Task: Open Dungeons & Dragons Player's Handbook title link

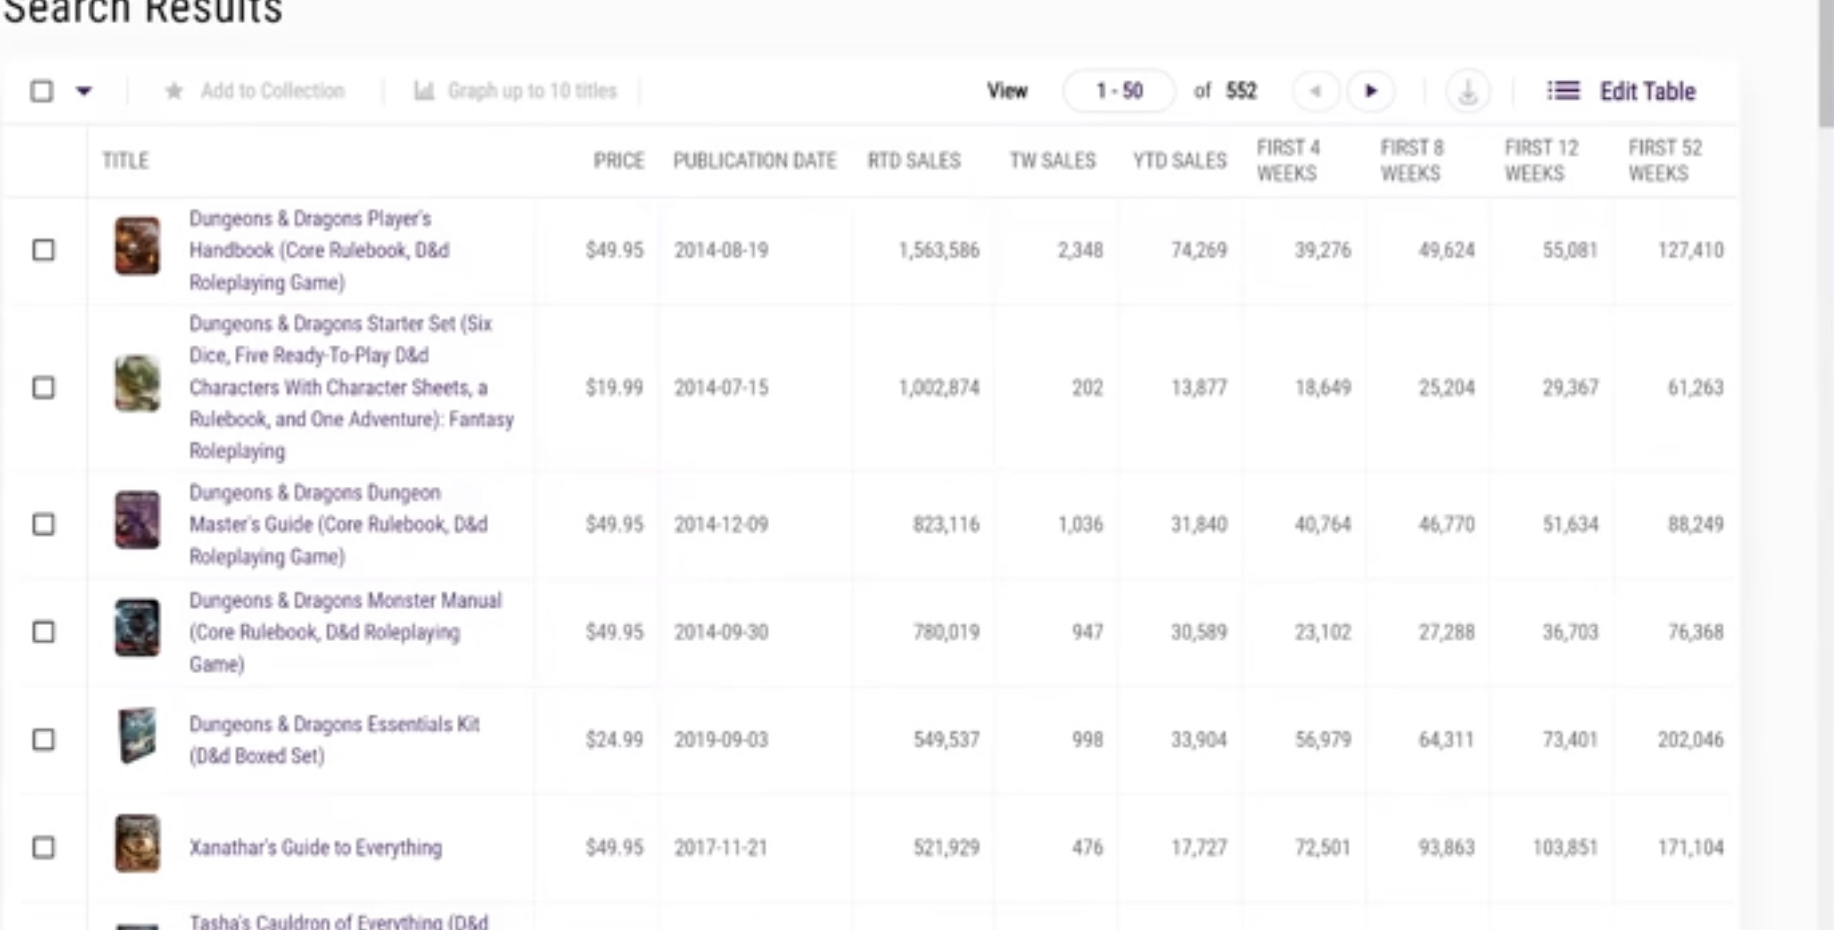Action: click(319, 250)
